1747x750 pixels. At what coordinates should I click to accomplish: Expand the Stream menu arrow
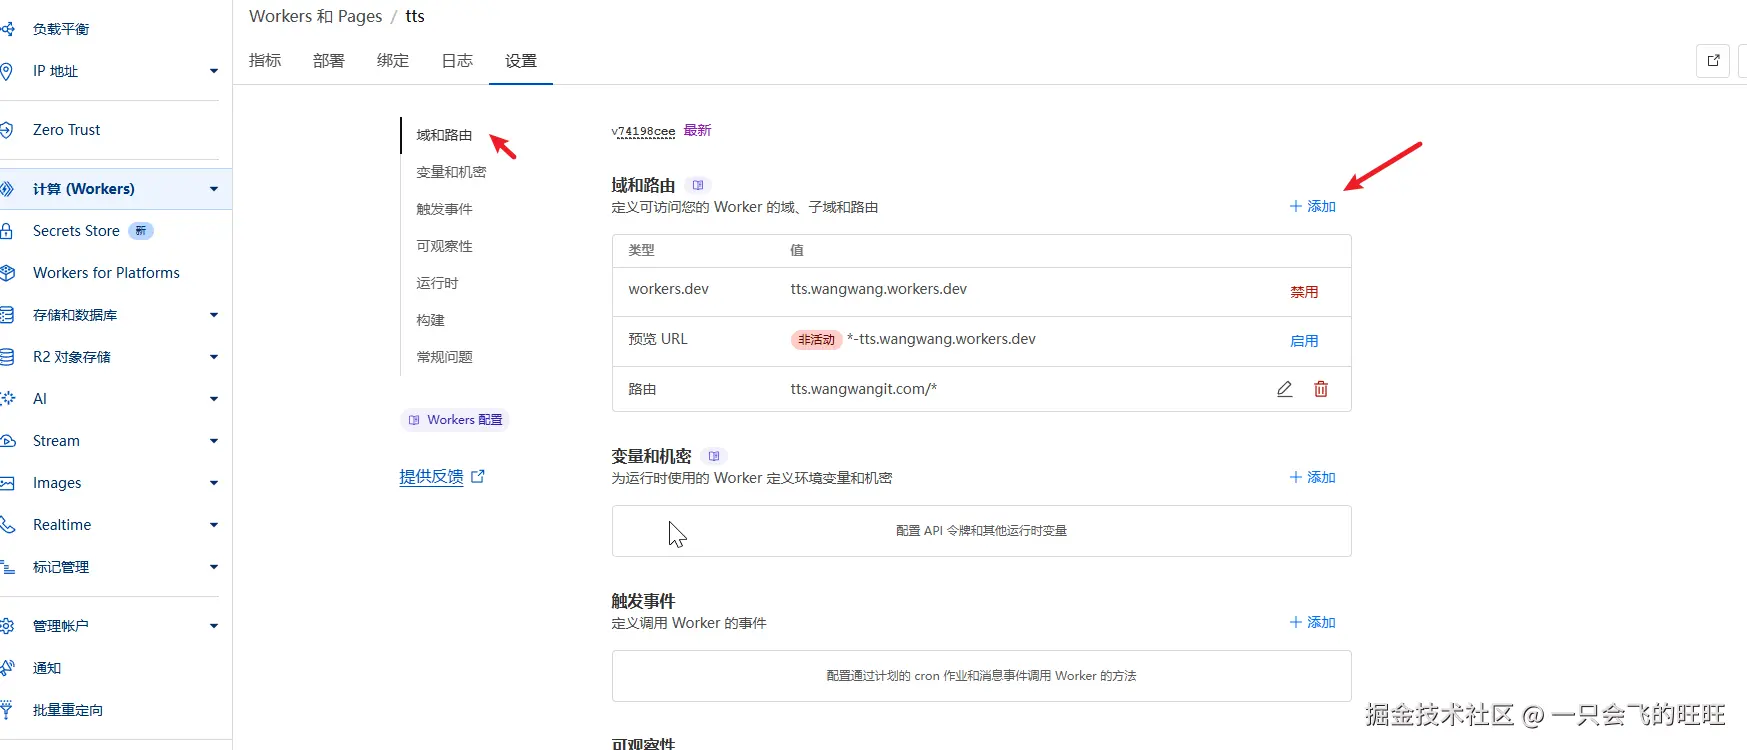click(x=214, y=441)
